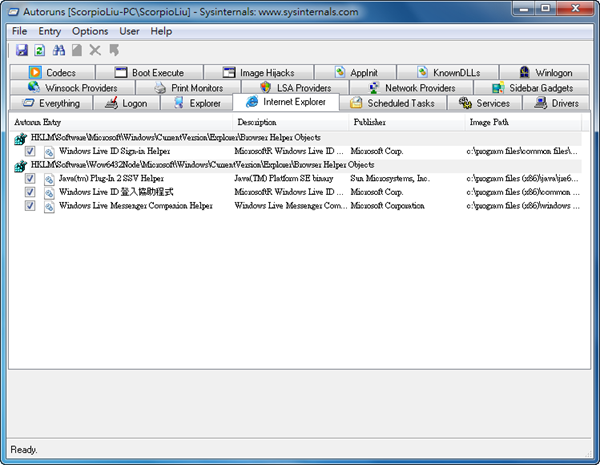Click the Save toolbar icon
Viewport: 600px width, 465px height.
click(x=21, y=49)
